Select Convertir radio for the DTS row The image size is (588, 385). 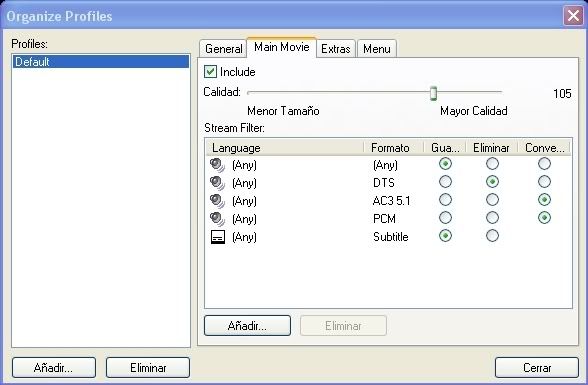tap(544, 182)
